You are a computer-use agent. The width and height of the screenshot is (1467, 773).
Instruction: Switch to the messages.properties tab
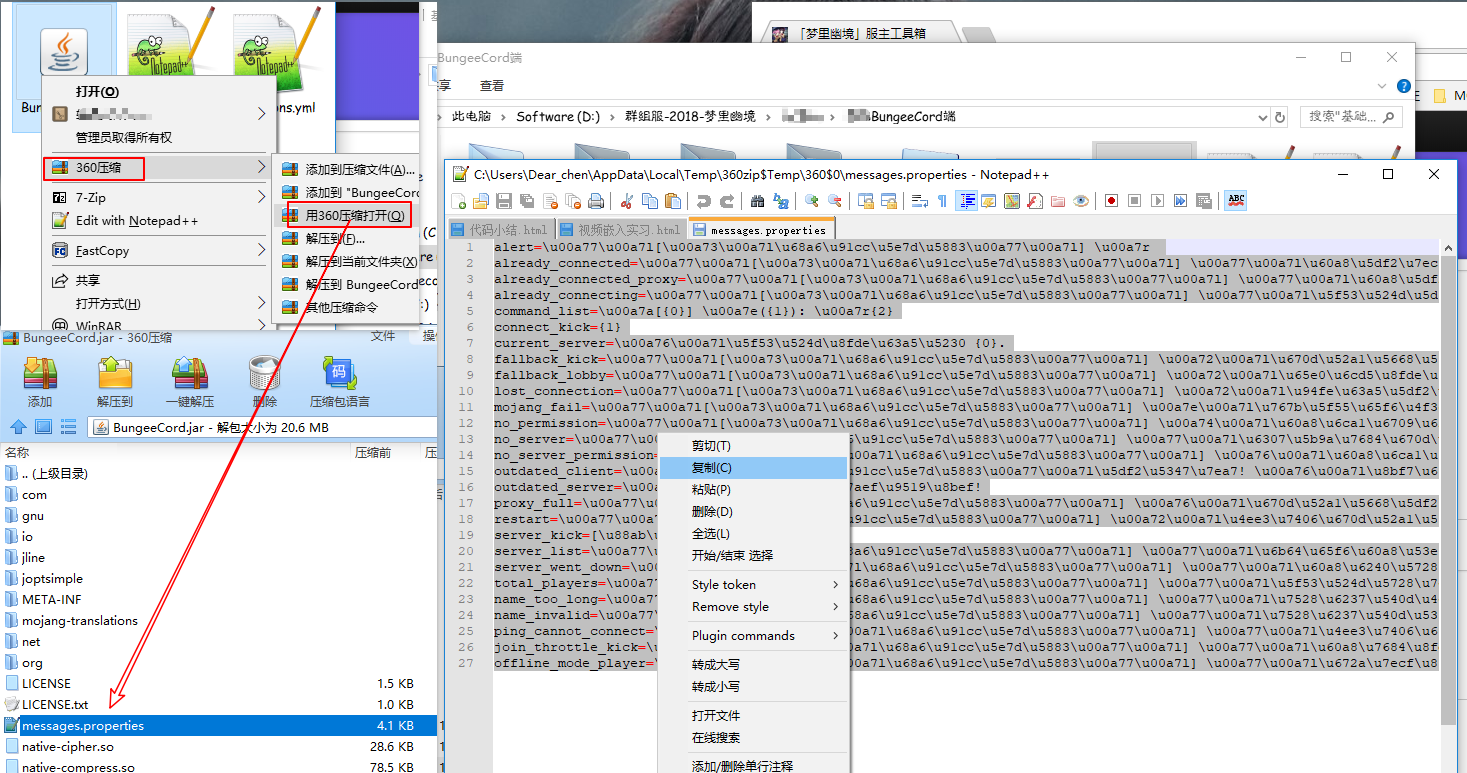[761, 230]
